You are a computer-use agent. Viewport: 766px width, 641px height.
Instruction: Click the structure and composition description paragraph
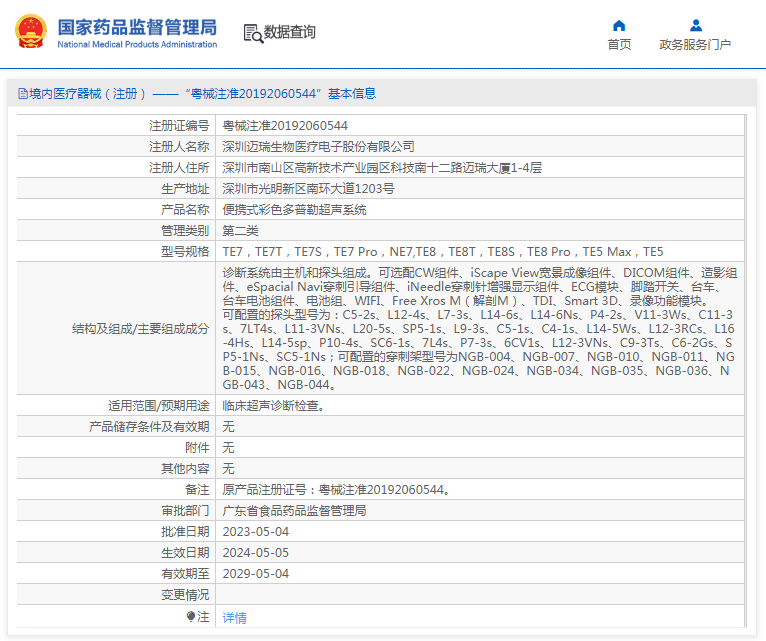point(480,328)
